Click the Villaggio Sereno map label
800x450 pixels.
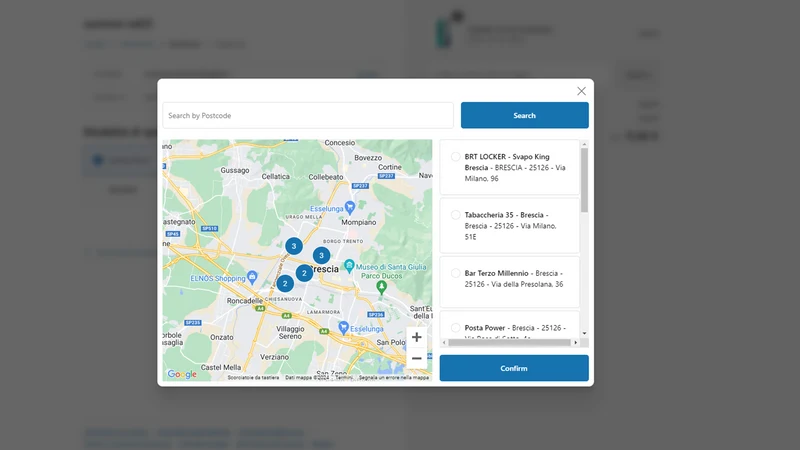[290, 333]
